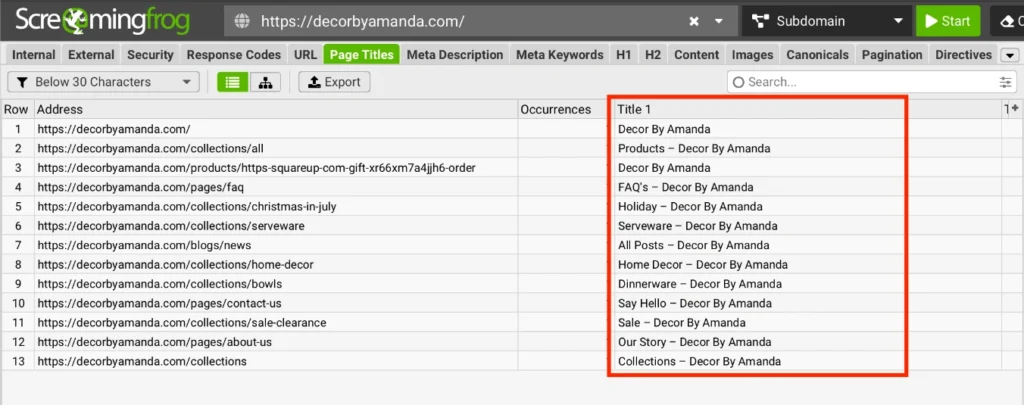Screen dimensions: 1024x405
Task: Switch to the Meta Description tab
Action: (x=454, y=55)
